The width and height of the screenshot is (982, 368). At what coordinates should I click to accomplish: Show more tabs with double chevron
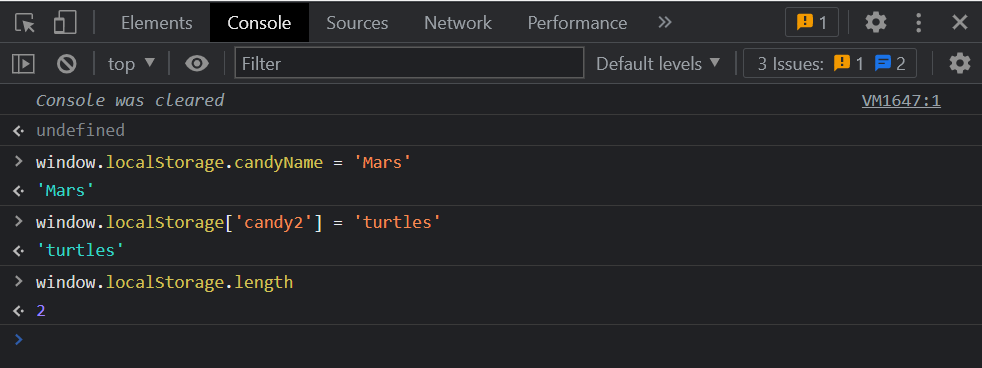[x=664, y=23]
